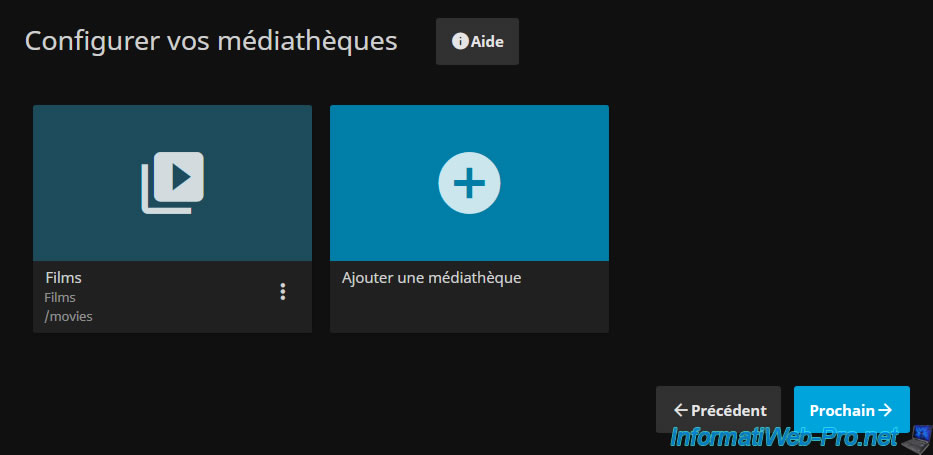Viewport: 933px width, 455px height.
Task: Click the dark footer under 'Ajouter une médiathèque'
Action: 469,312
